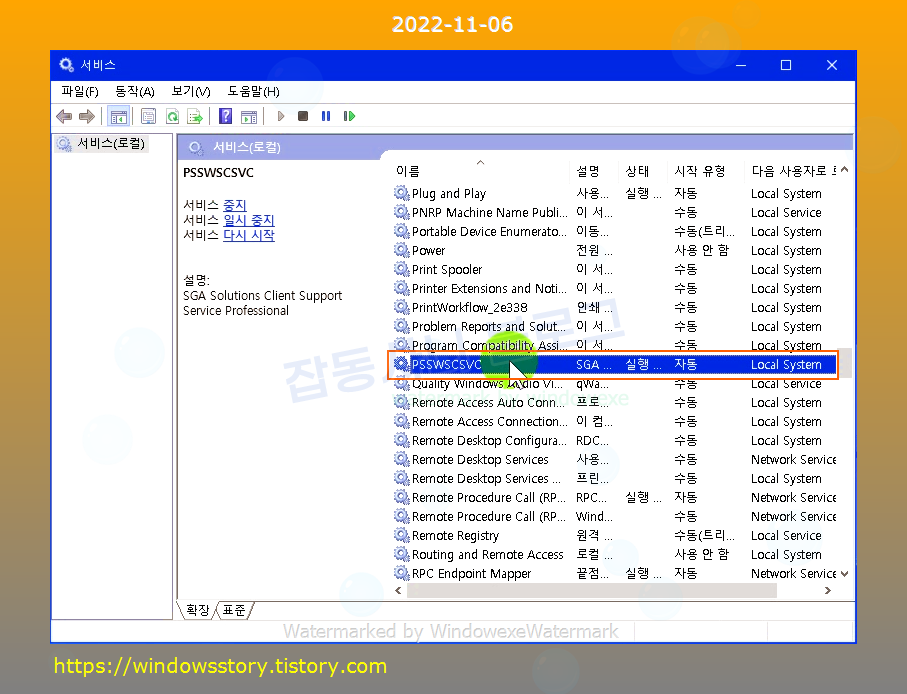Click the Refresh toolbar icon
This screenshot has width=907, height=694.
coord(172,116)
